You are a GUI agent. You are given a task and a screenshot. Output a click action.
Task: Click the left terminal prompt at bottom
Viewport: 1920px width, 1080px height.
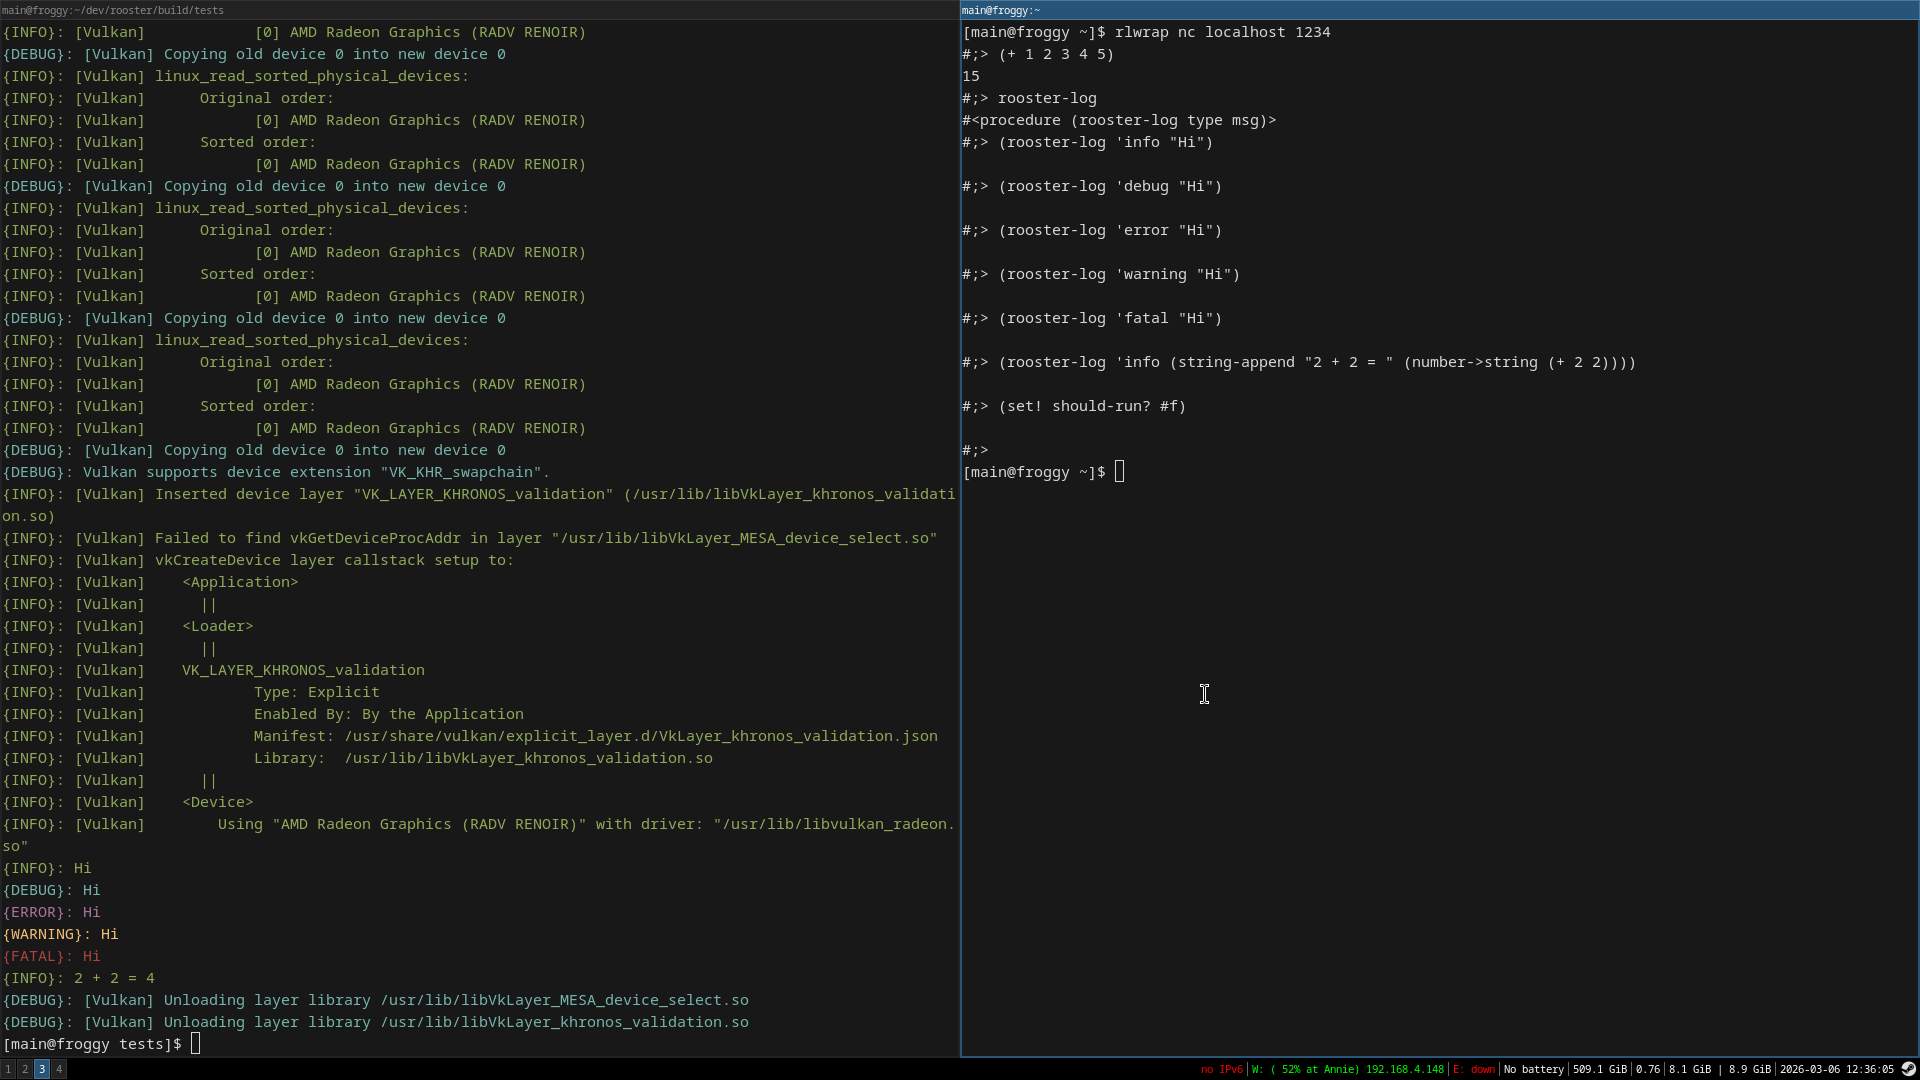(x=100, y=1044)
